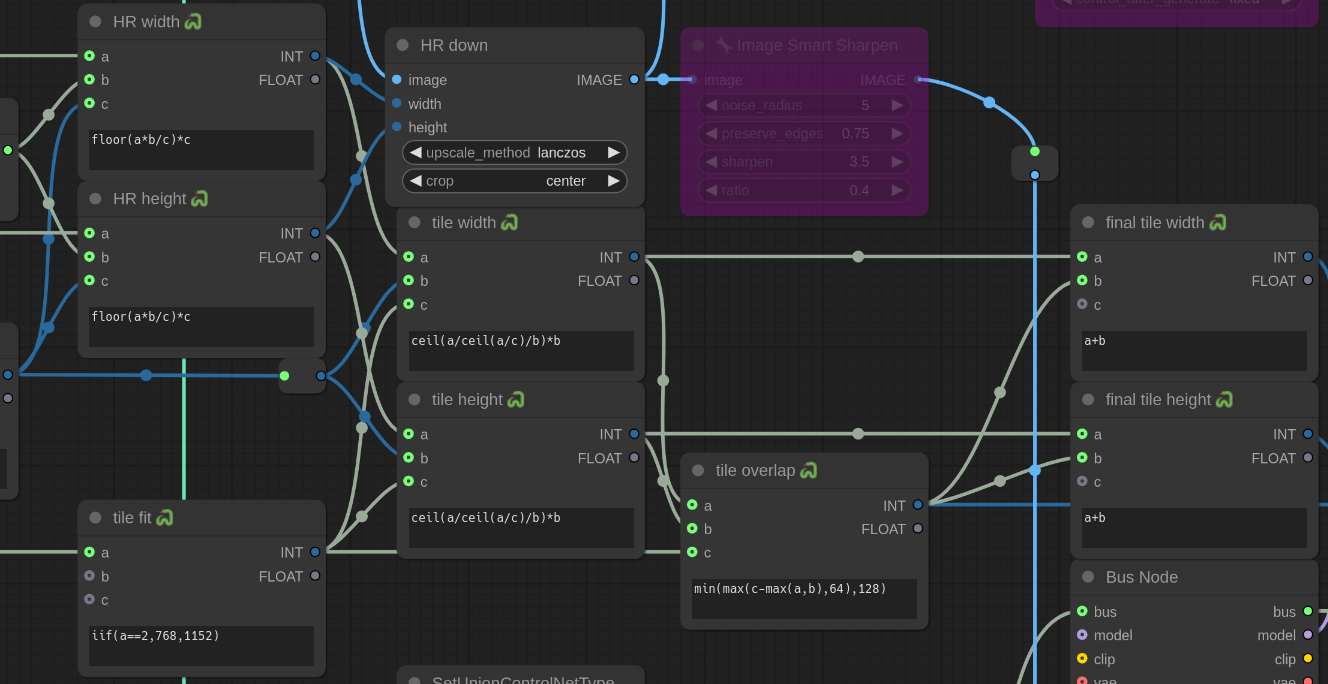Adjust the sharpen 3.5 value field
The height and width of the screenshot is (684, 1328).
click(804, 162)
